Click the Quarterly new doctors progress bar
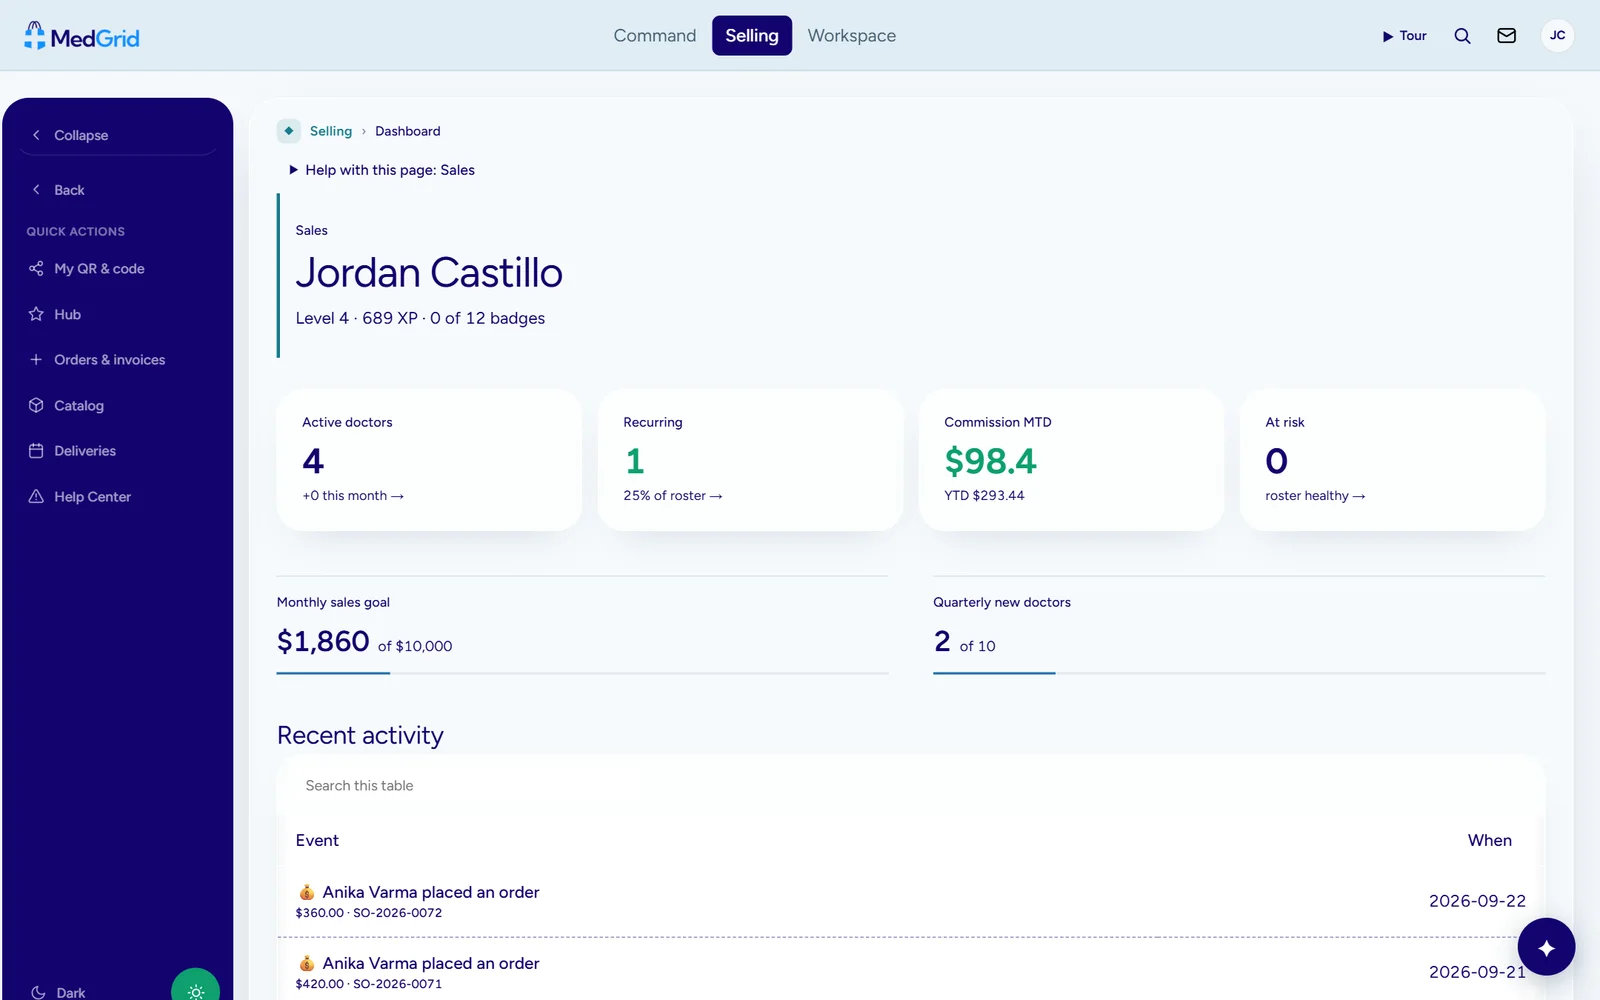 click(1239, 673)
